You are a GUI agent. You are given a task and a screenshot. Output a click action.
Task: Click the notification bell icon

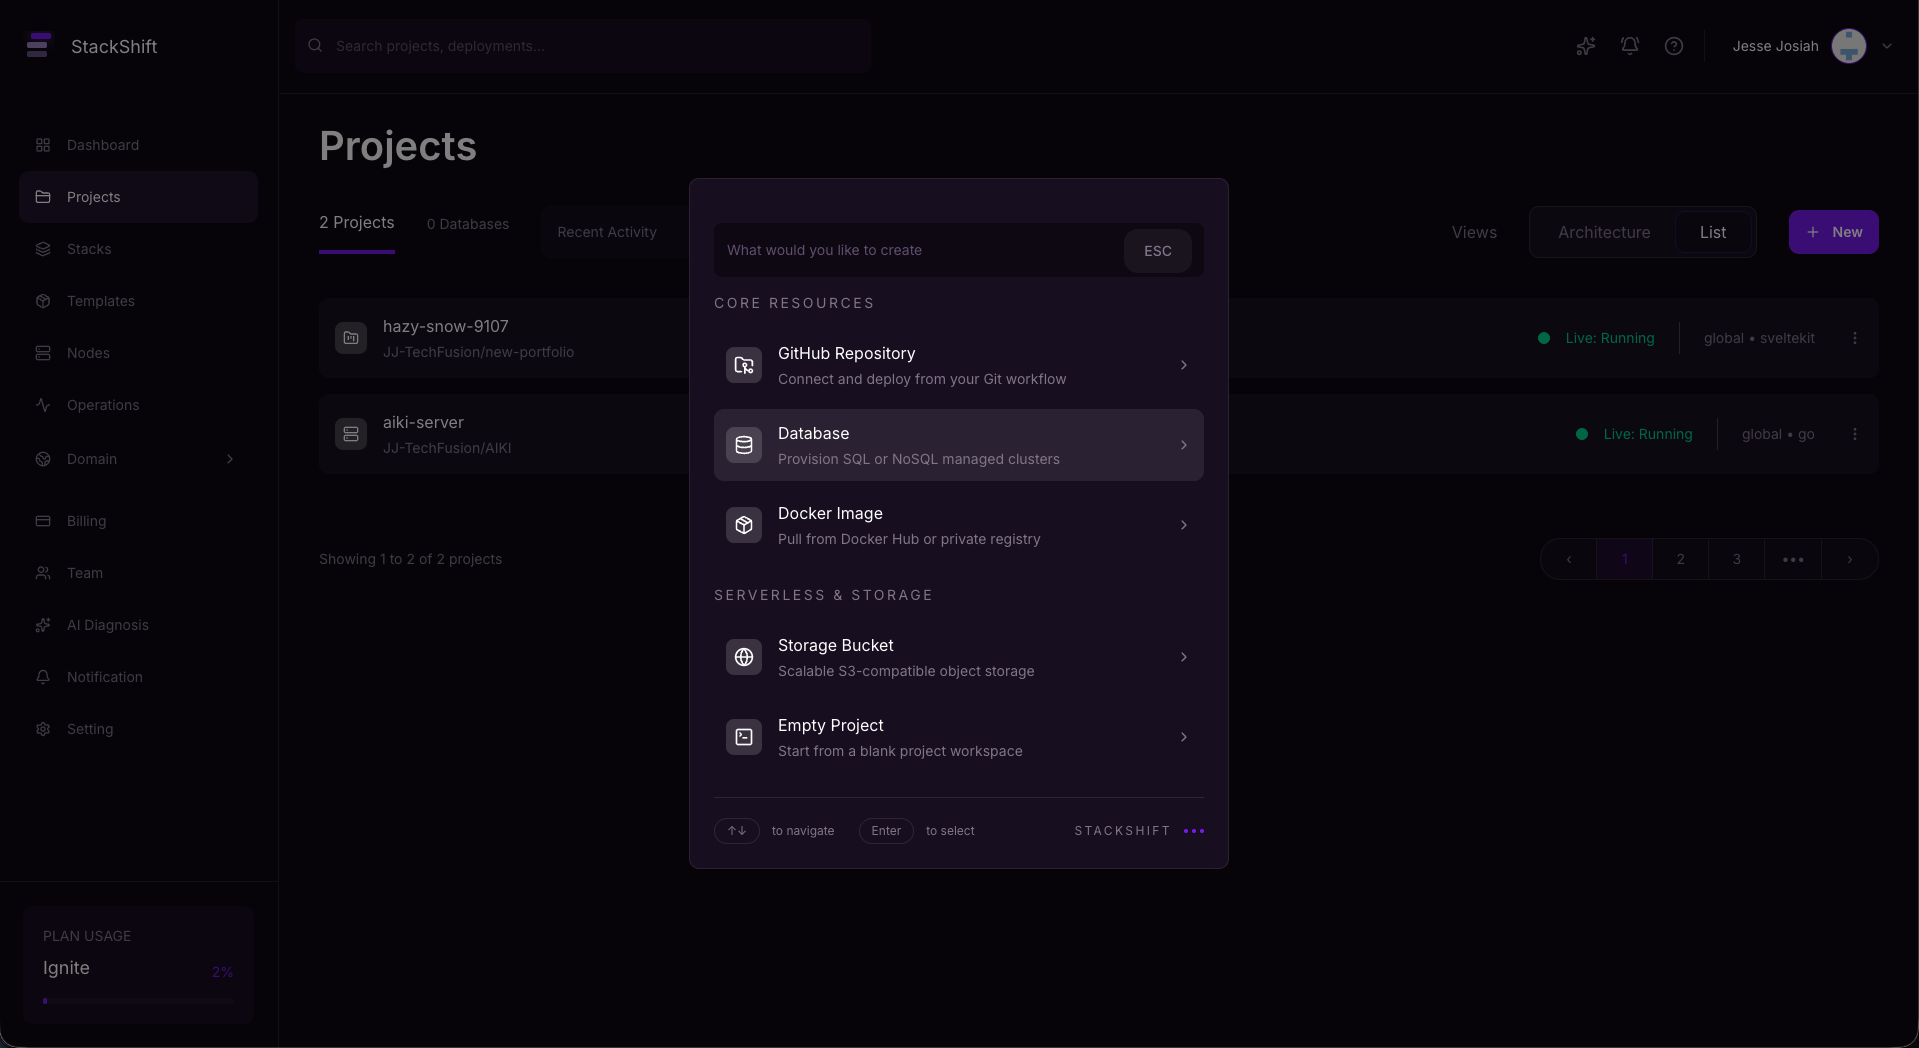(1630, 46)
